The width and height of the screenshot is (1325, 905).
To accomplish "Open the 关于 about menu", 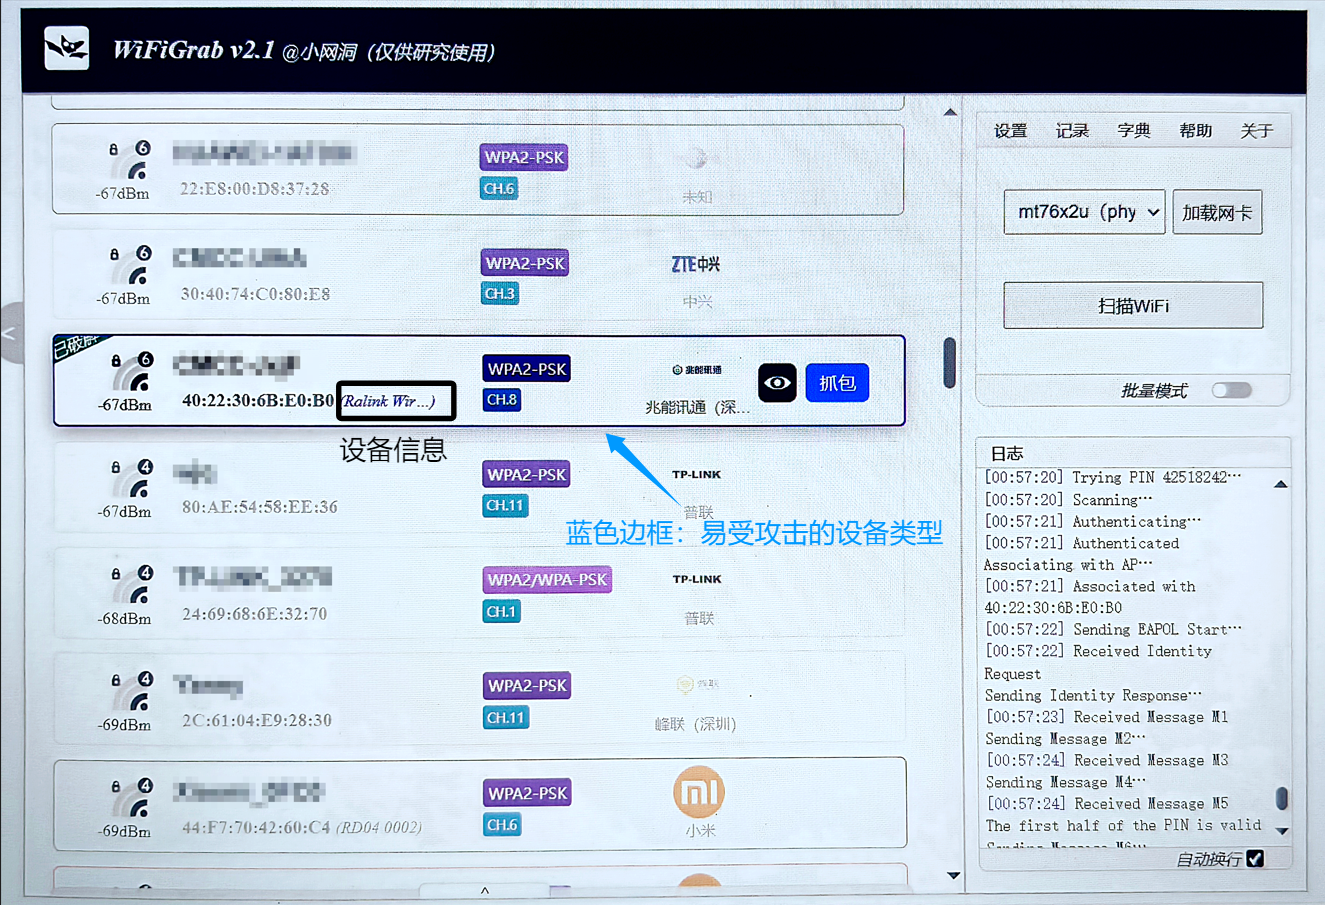I will (1257, 131).
